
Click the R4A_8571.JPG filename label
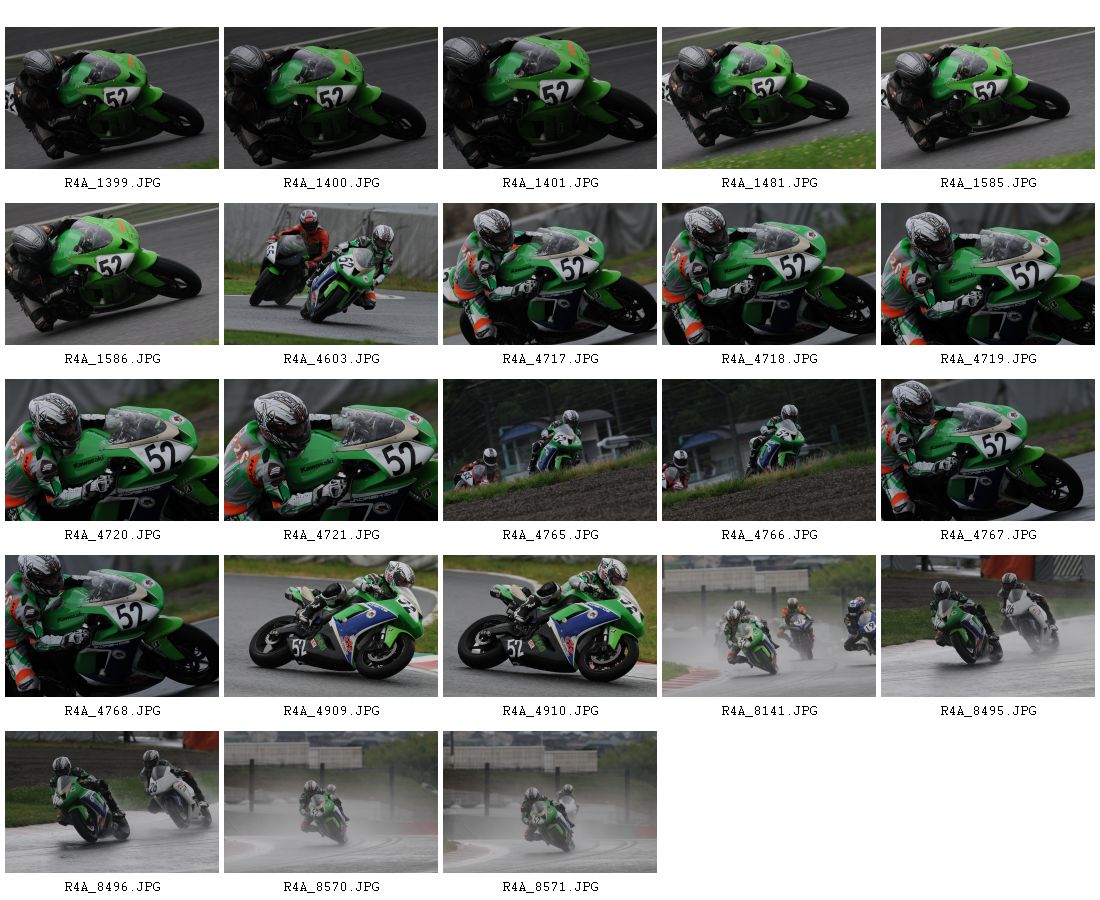[550, 887]
